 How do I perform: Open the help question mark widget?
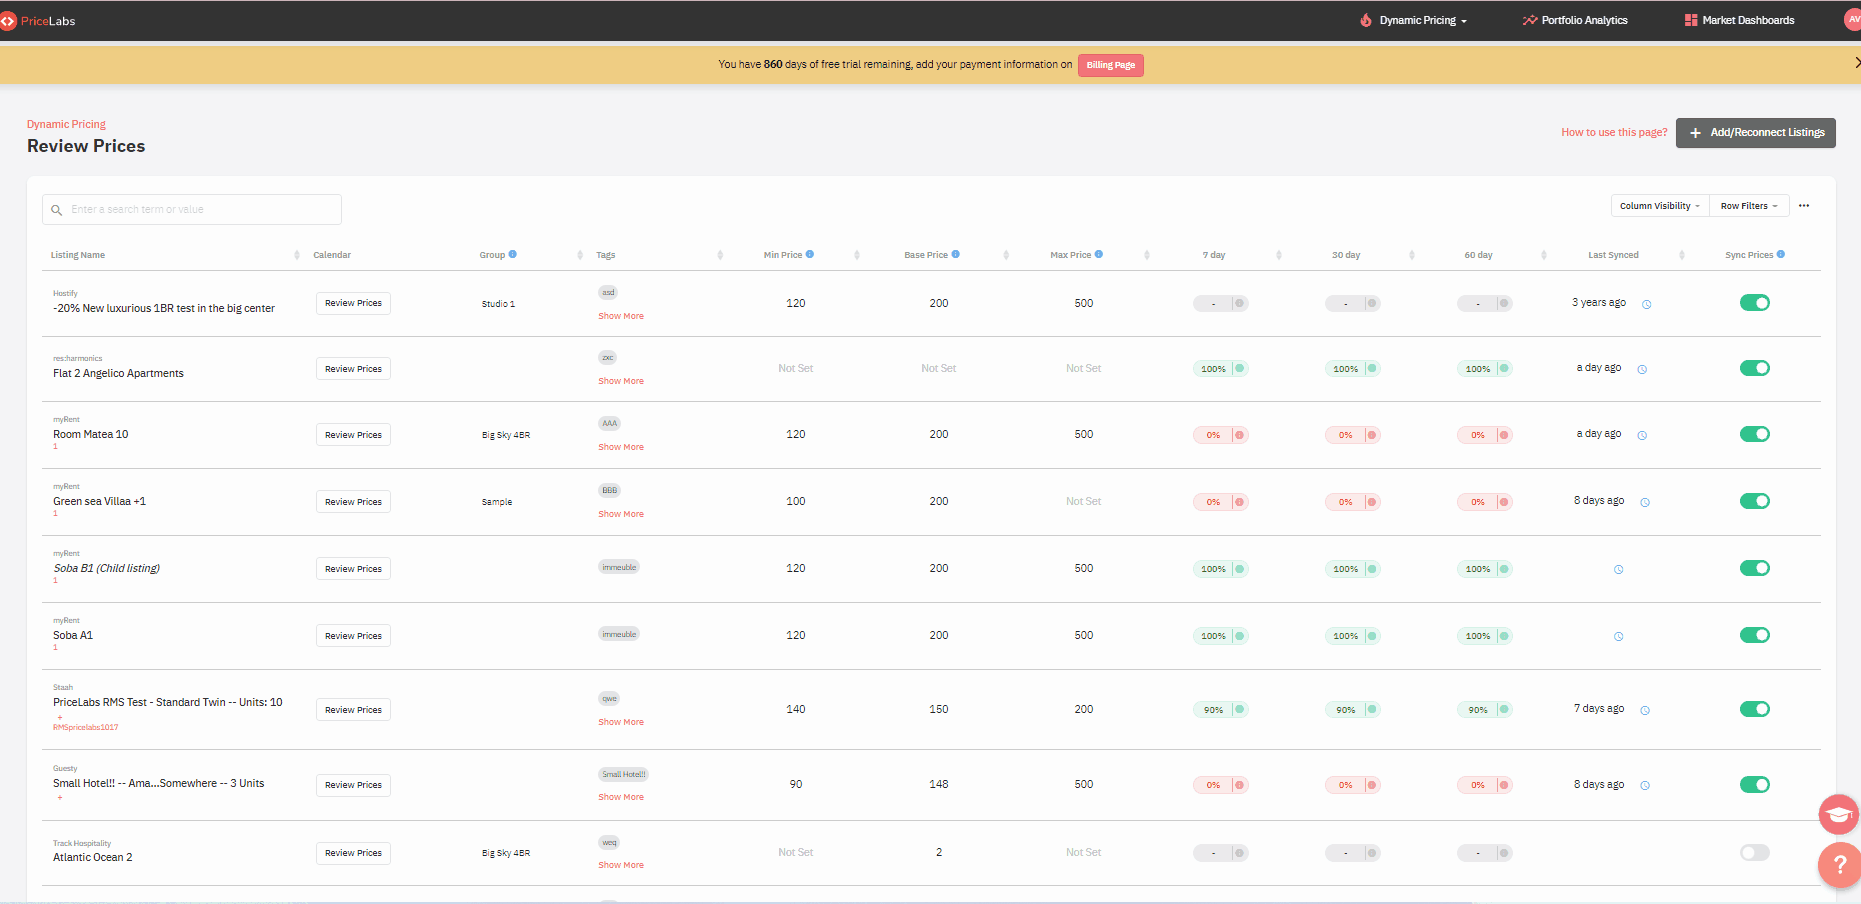[x=1839, y=865]
